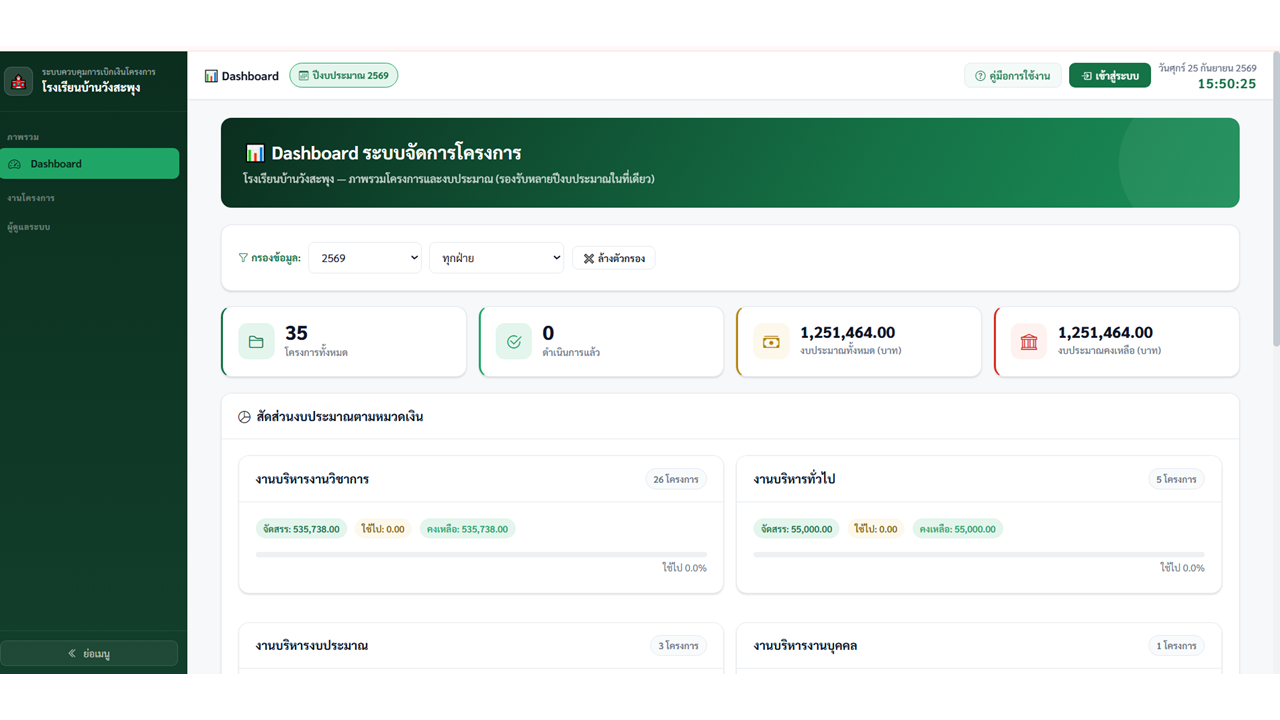Click the งานบริหารงานบุคคล card title
The image size is (1280, 720).
coord(805,646)
